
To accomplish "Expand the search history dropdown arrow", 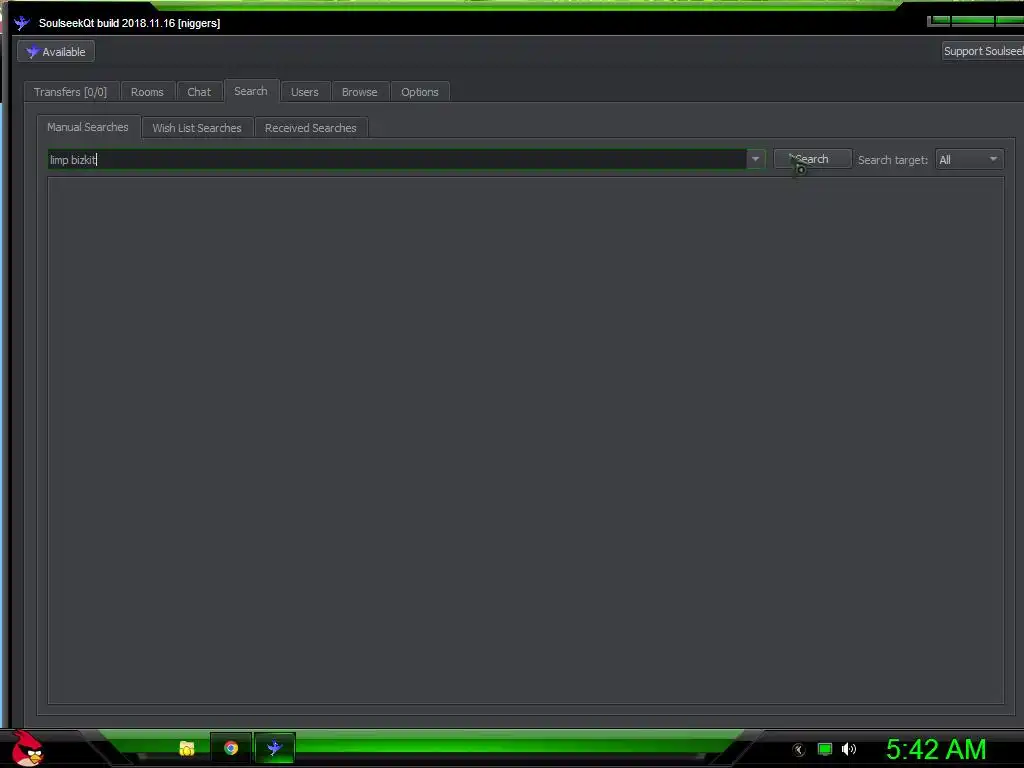I will pos(756,159).
